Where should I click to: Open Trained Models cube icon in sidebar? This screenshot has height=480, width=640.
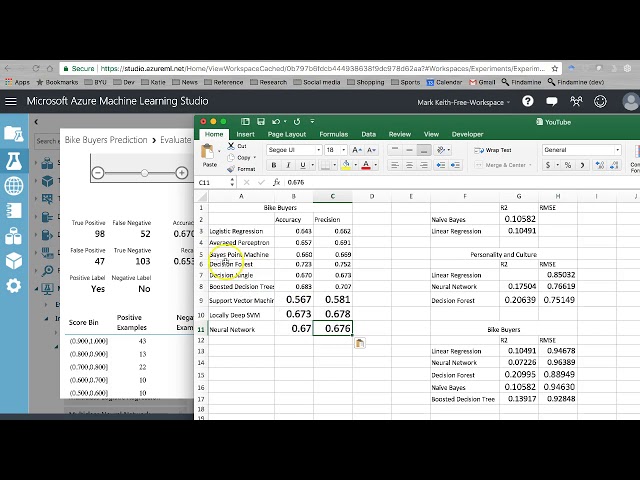coord(13,261)
